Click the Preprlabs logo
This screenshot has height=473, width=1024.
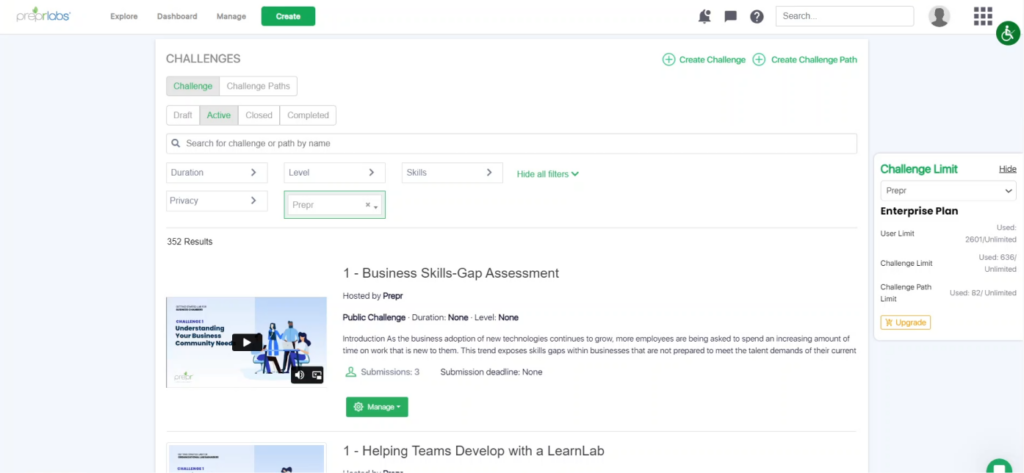(x=43, y=16)
